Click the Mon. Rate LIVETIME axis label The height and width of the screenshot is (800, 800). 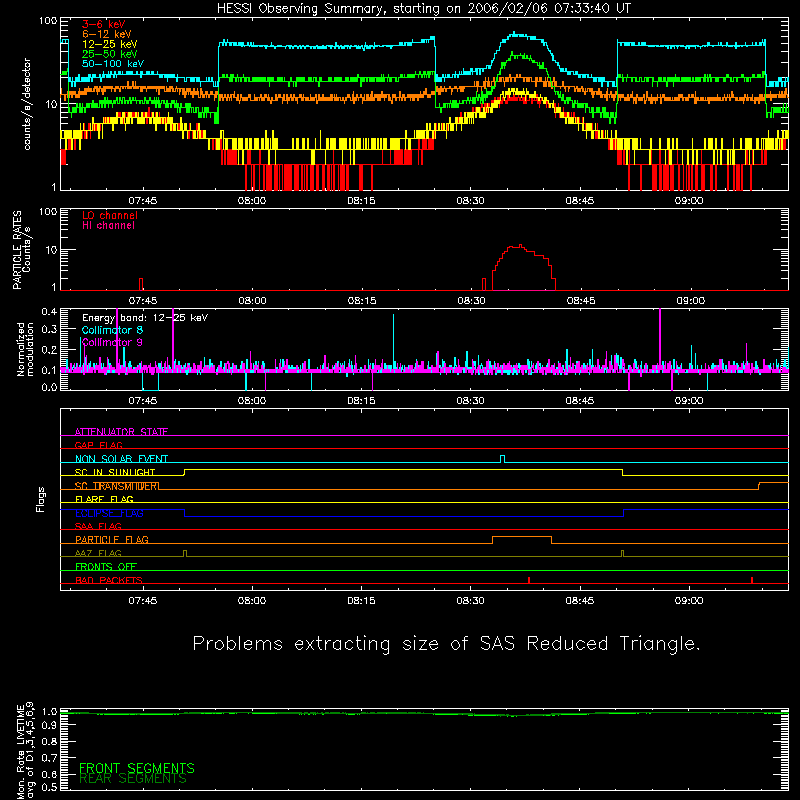click(25, 751)
